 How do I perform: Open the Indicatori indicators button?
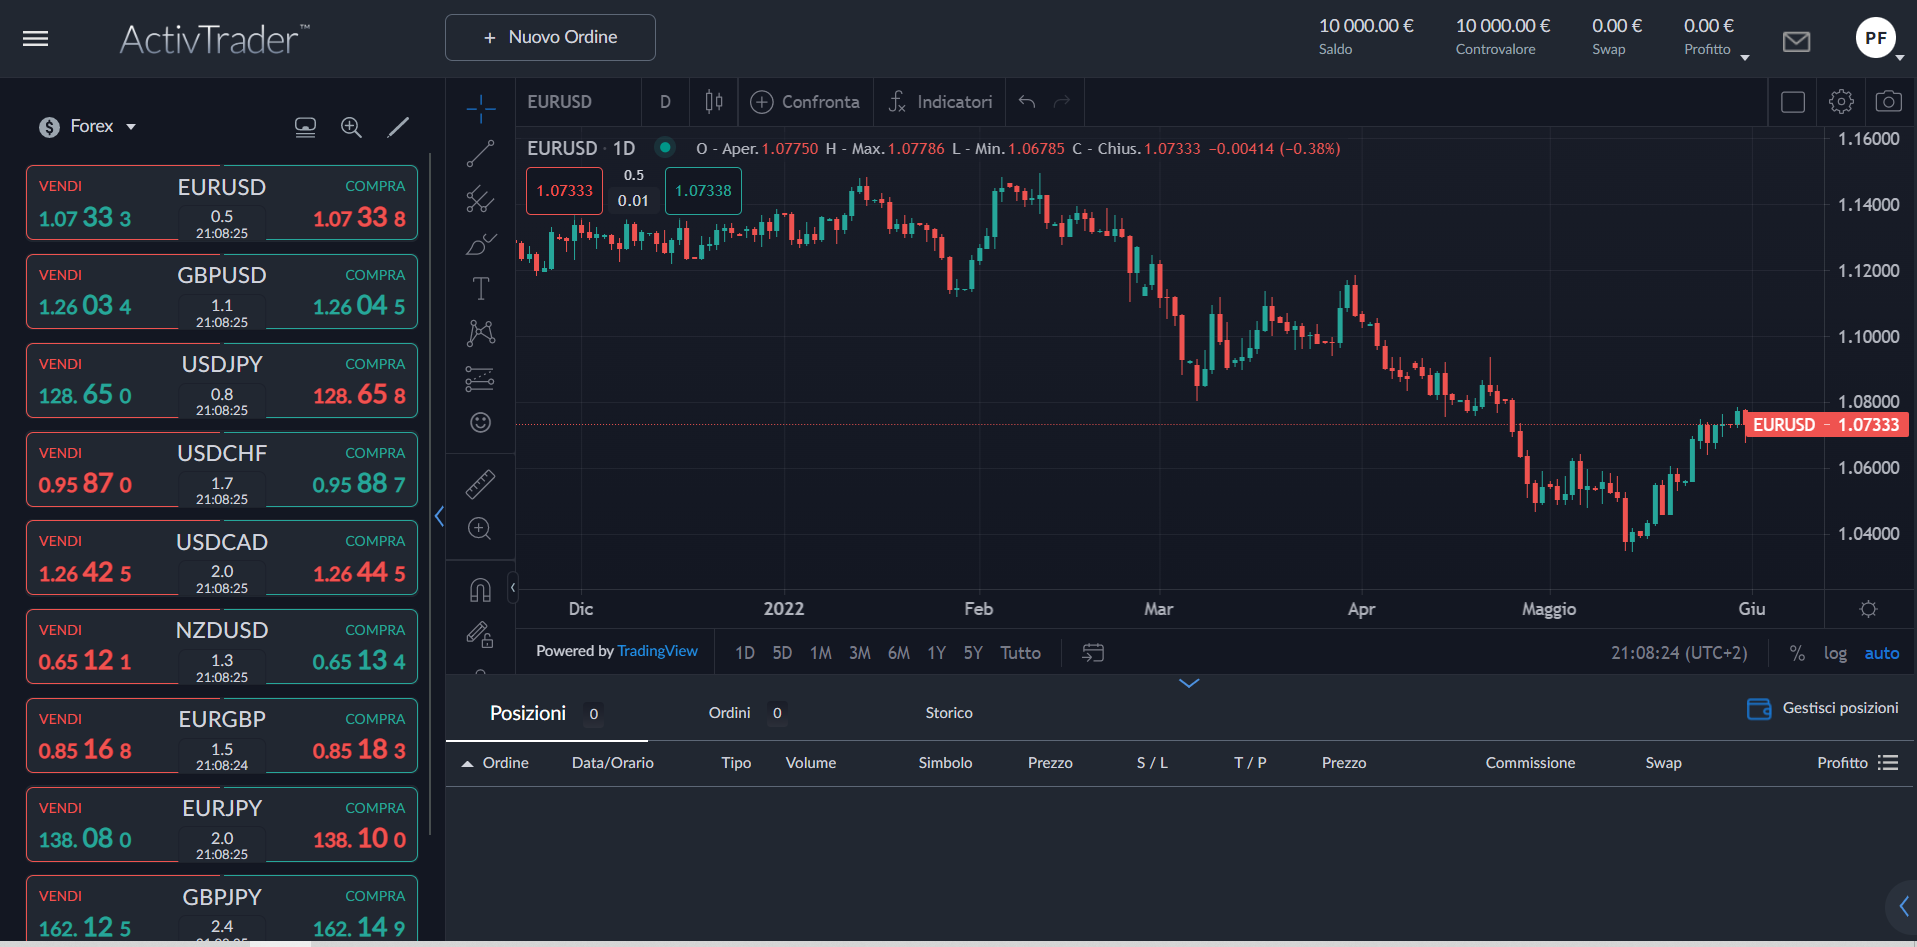[x=940, y=102]
